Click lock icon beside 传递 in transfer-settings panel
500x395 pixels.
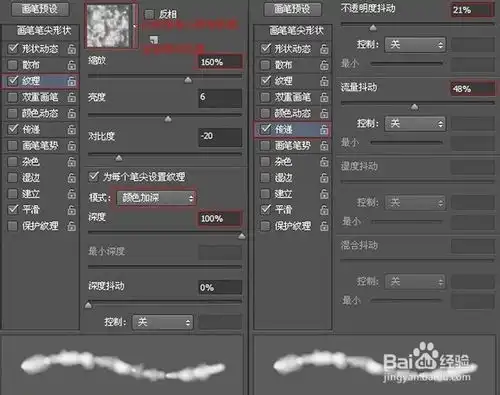point(324,129)
